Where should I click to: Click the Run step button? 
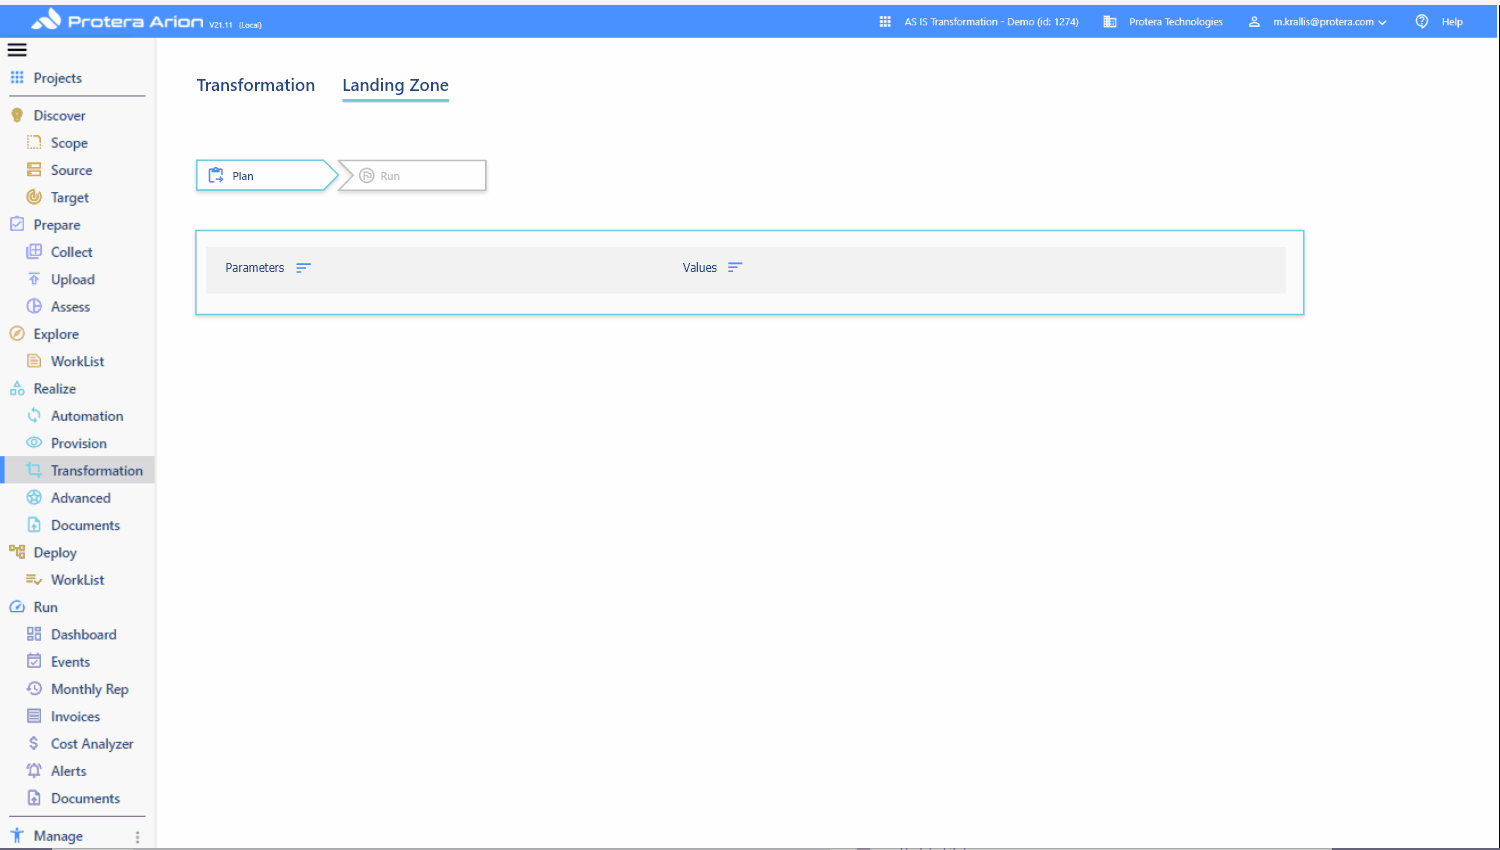click(414, 176)
